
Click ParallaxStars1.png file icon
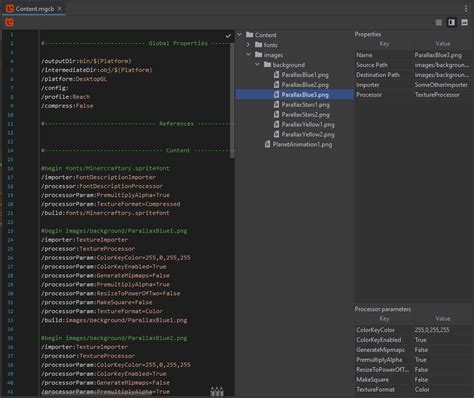tap(276, 104)
